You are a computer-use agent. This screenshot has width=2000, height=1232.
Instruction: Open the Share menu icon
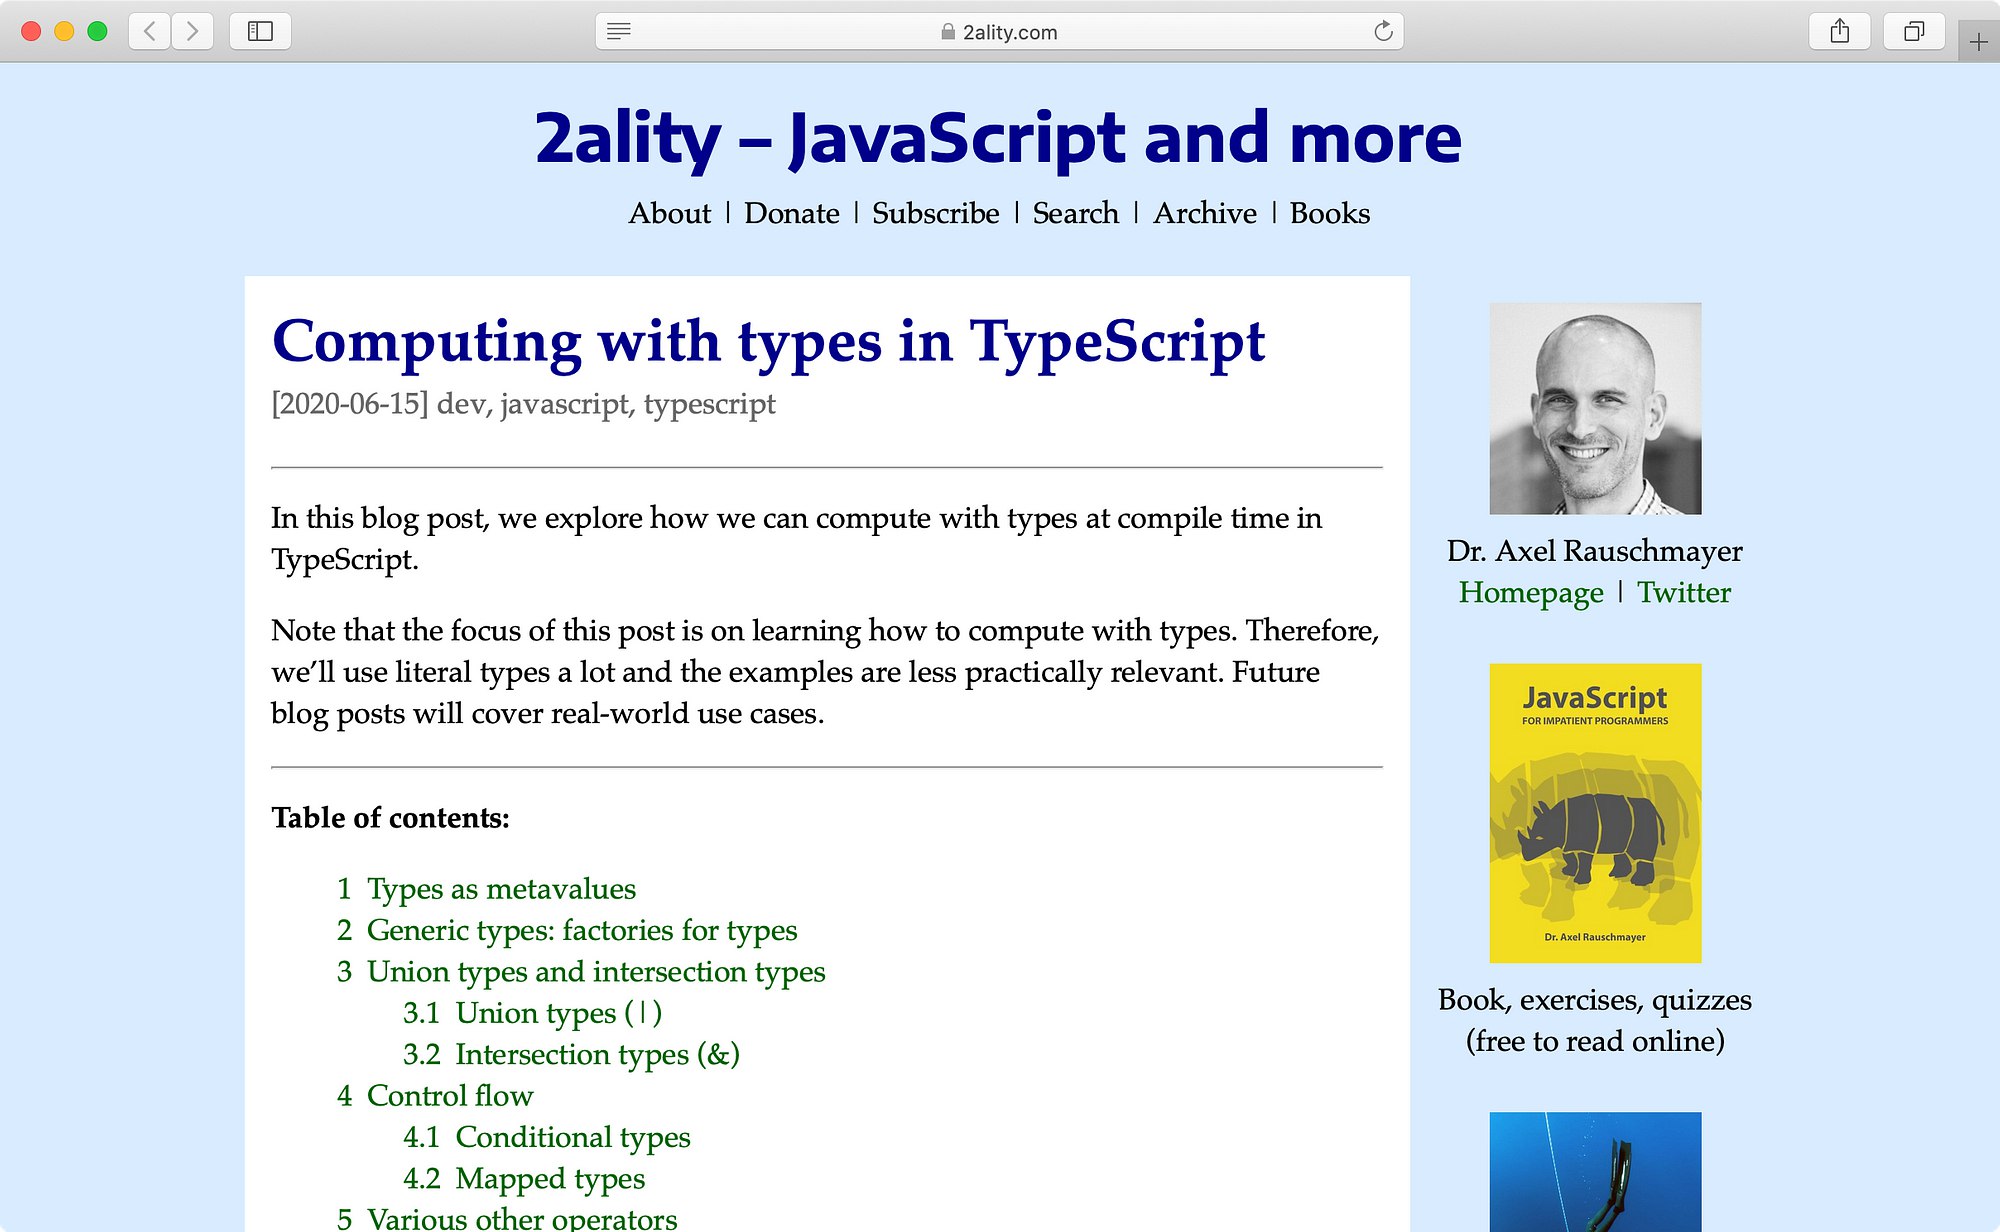pyautogui.click(x=1840, y=31)
